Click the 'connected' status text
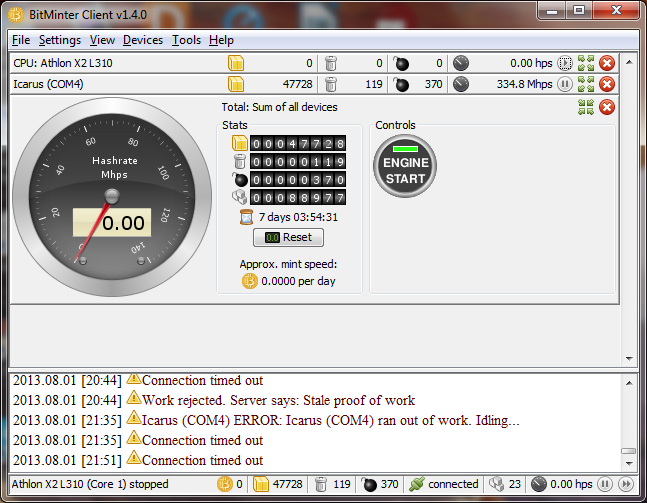The width and height of the screenshot is (647, 503). [x=453, y=484]
